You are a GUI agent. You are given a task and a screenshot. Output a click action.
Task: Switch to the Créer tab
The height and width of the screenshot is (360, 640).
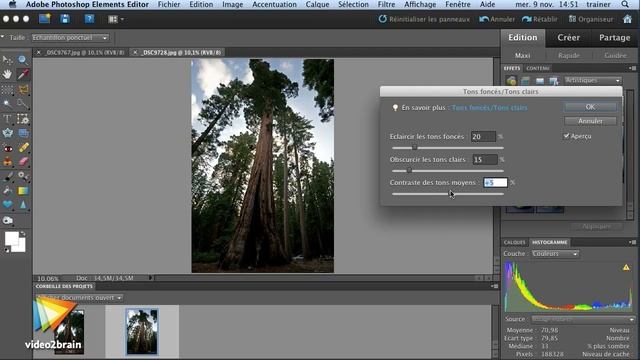pos(569,38)
